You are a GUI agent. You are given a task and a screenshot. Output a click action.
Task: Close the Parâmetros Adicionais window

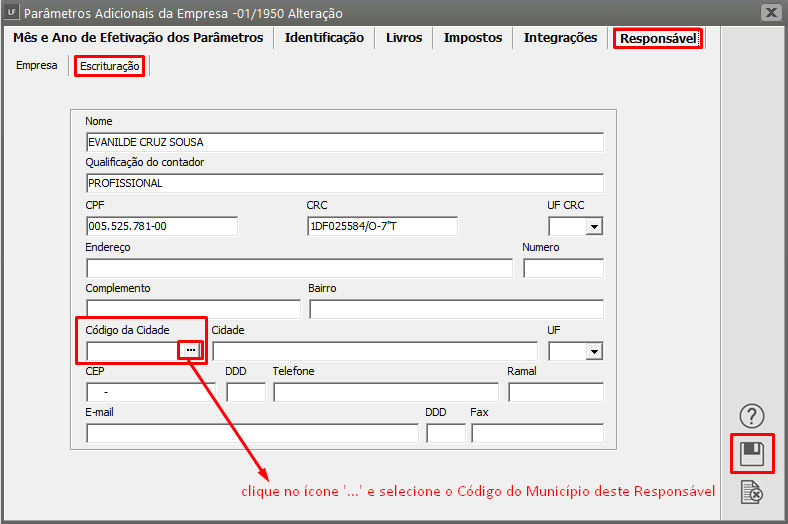[770, 13]
